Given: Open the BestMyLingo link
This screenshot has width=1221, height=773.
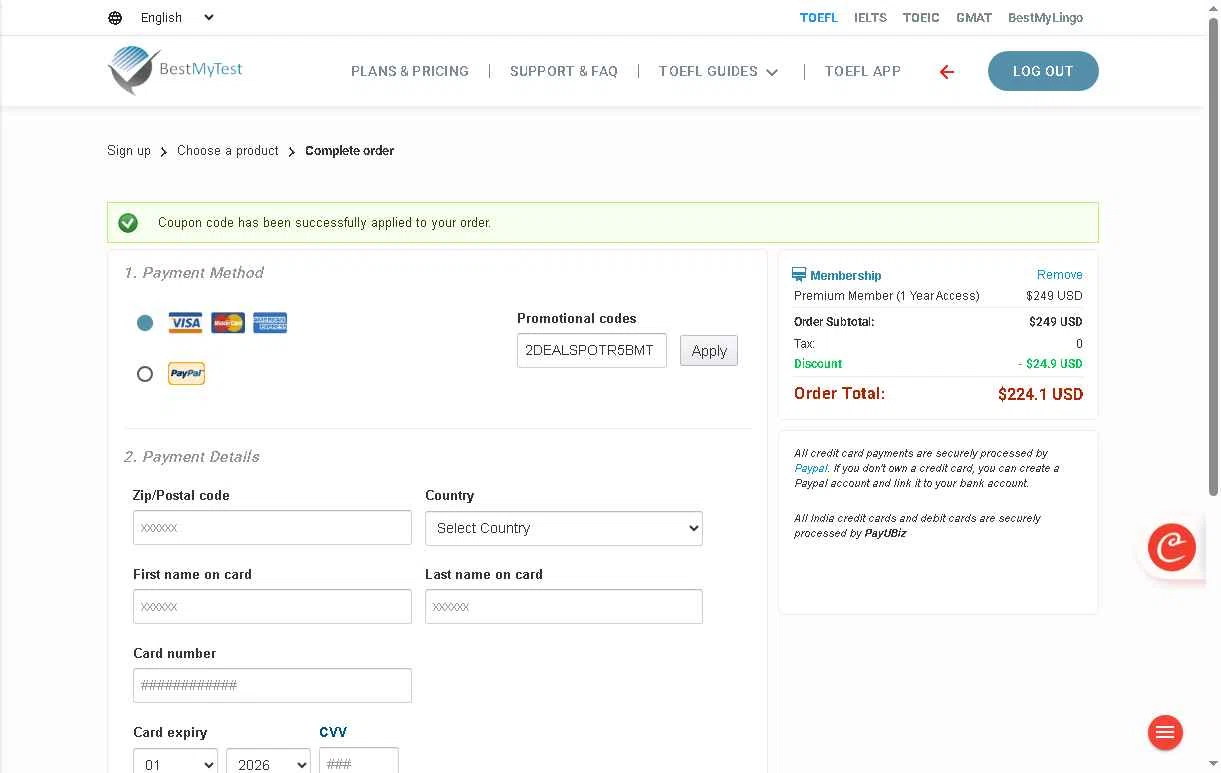Looking at the screenshot, I should pos(1045,18).
